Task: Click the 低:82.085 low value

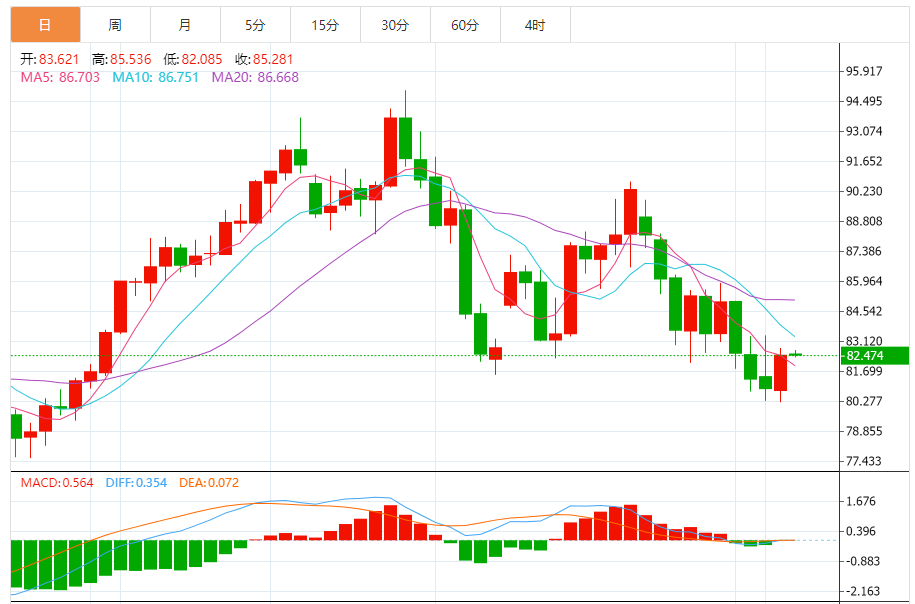Action: [x=193, y=59]
